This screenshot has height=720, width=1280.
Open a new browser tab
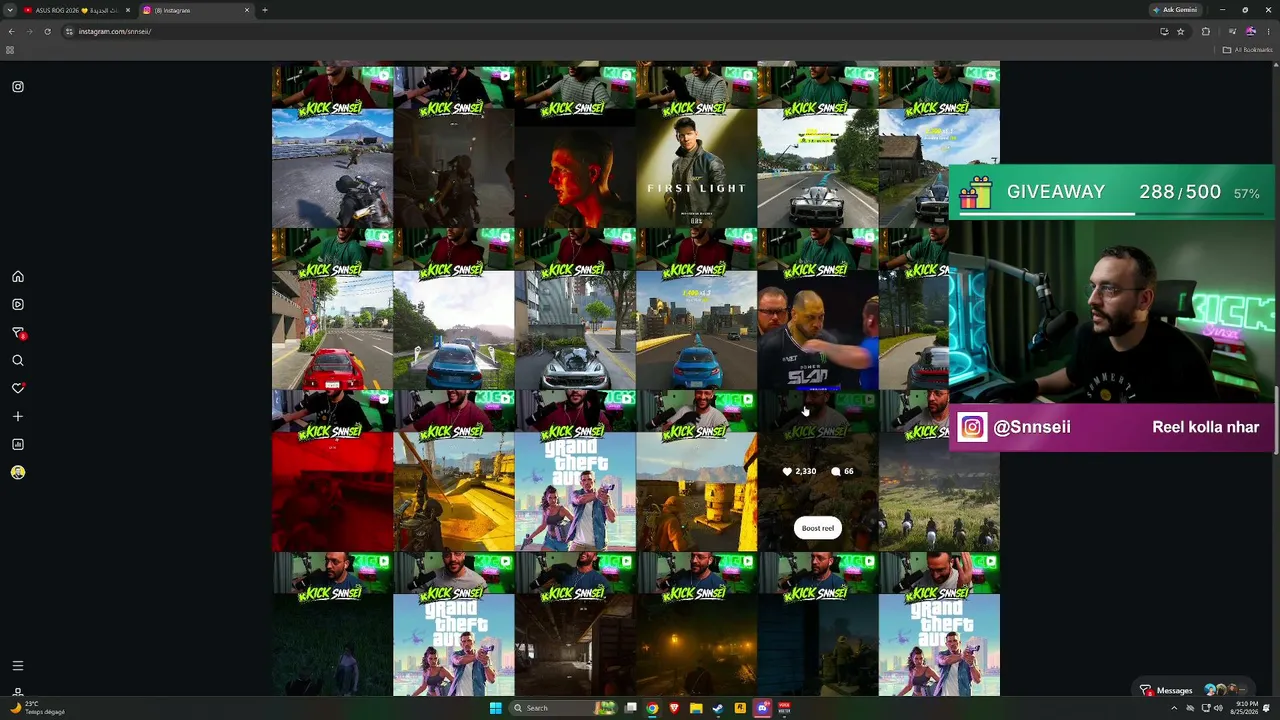(265, 10)
